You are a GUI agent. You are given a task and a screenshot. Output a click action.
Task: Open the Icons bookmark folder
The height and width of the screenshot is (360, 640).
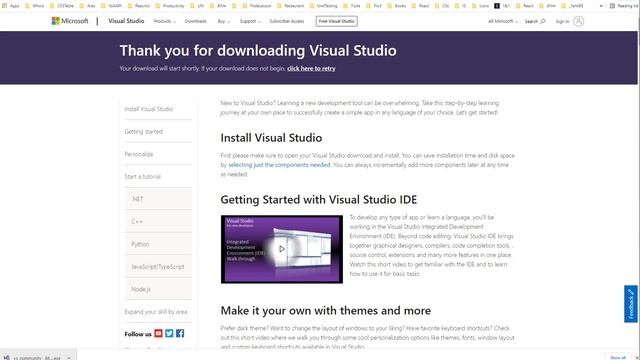click(x=480, y=6)
